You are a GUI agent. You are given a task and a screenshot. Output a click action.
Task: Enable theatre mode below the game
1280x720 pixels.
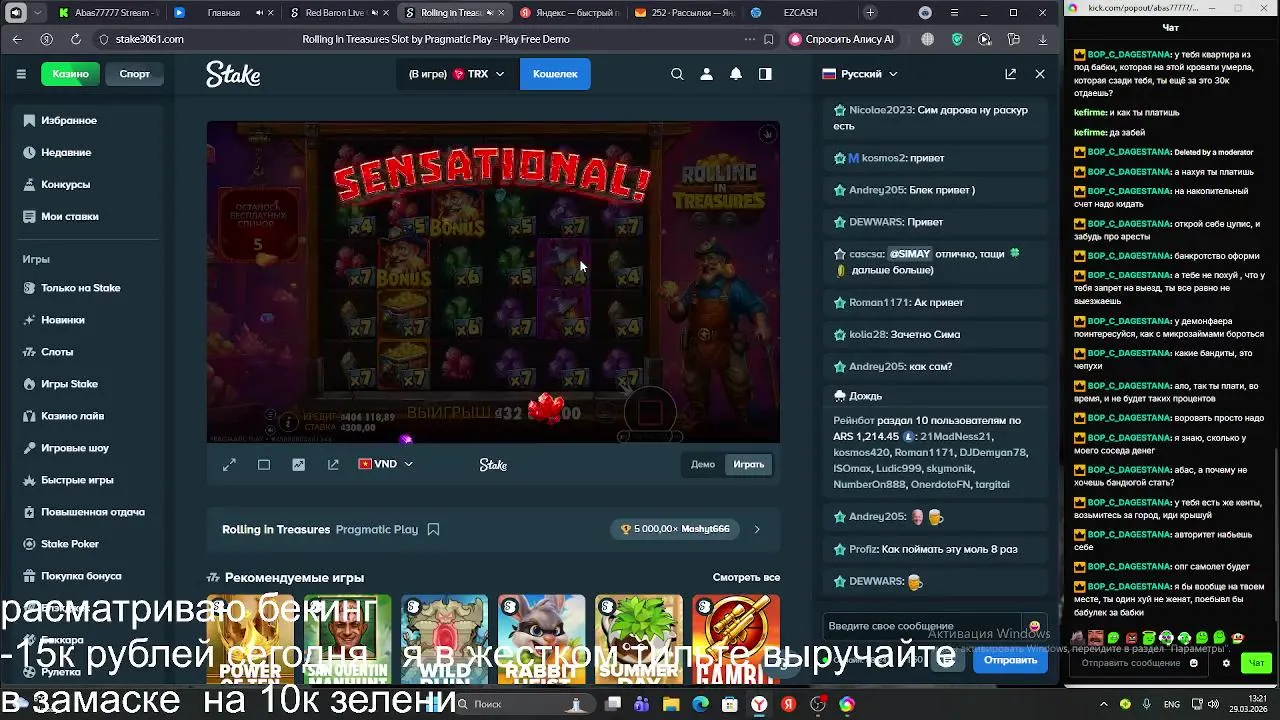tap(264, 464)
